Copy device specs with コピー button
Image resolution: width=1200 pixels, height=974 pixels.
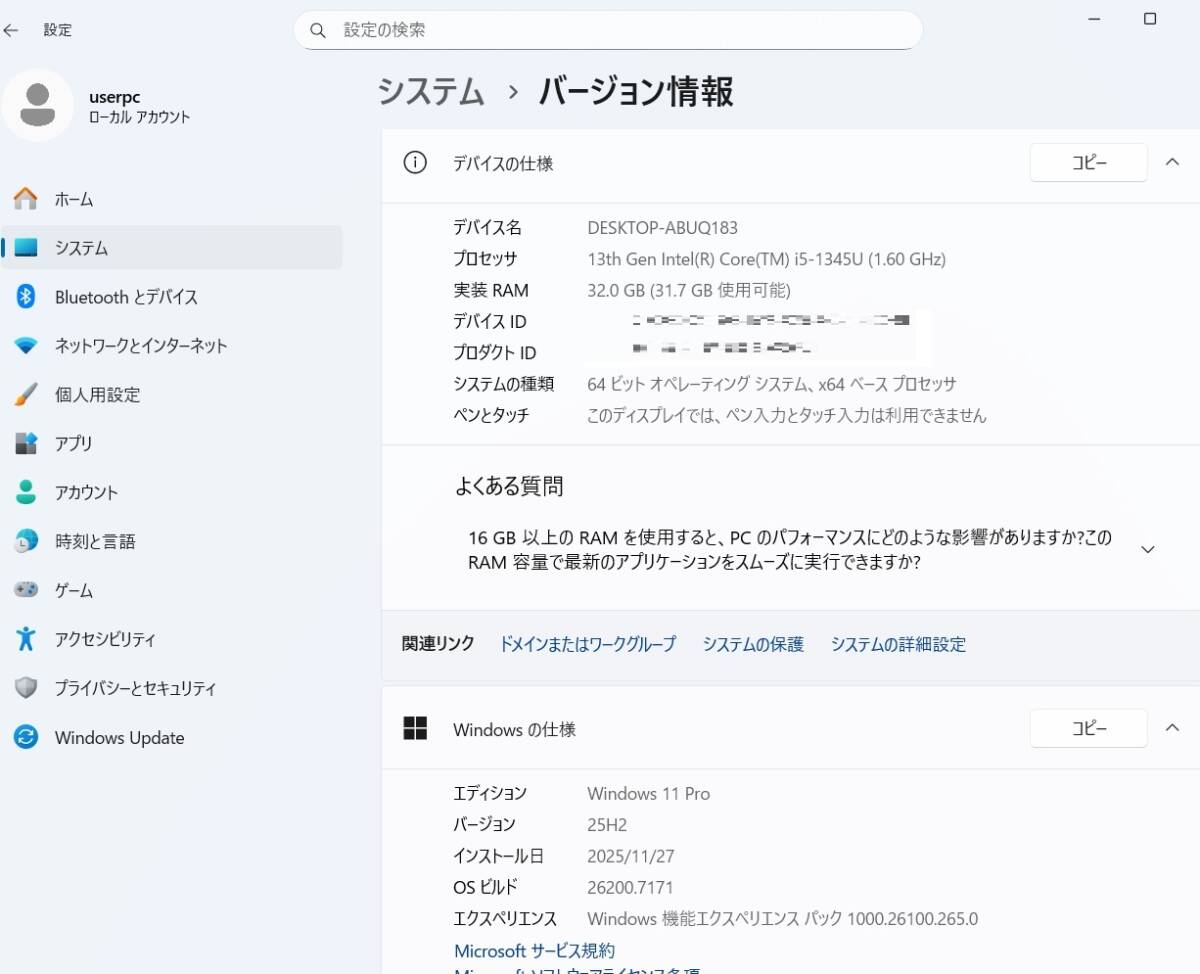pos(1088,163)
